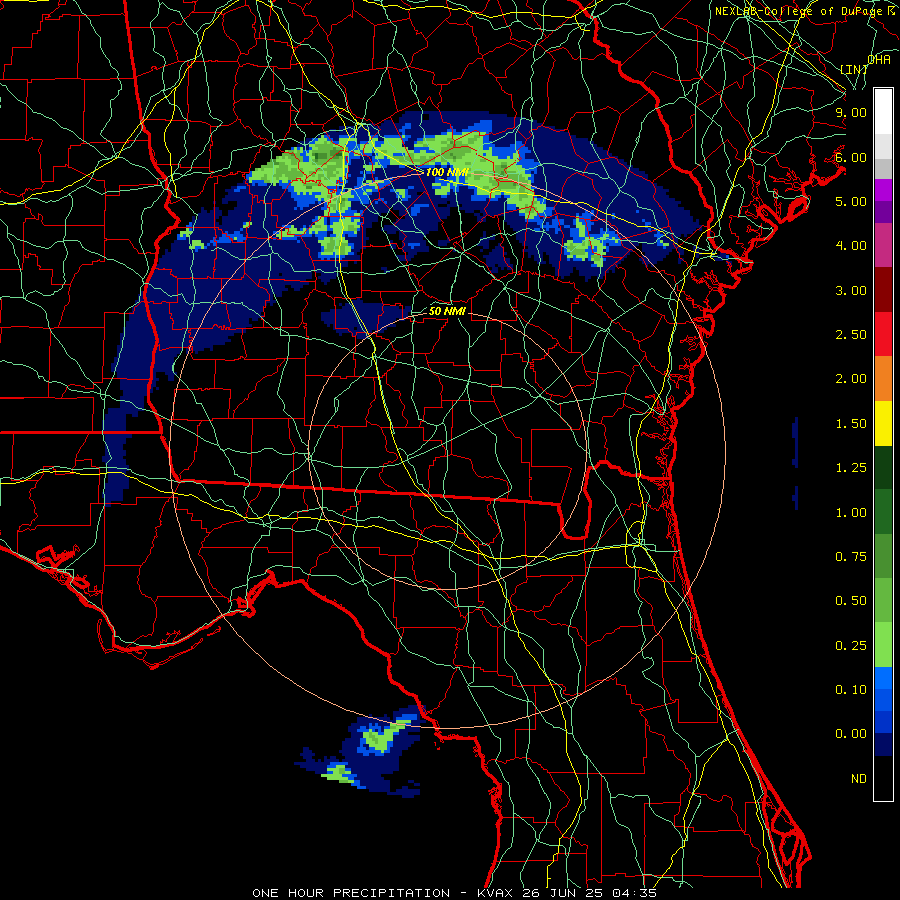Click the "1.25" legend label
Image resolution: width=900 pixels, height=900 pixels.
tap(851, 468)
